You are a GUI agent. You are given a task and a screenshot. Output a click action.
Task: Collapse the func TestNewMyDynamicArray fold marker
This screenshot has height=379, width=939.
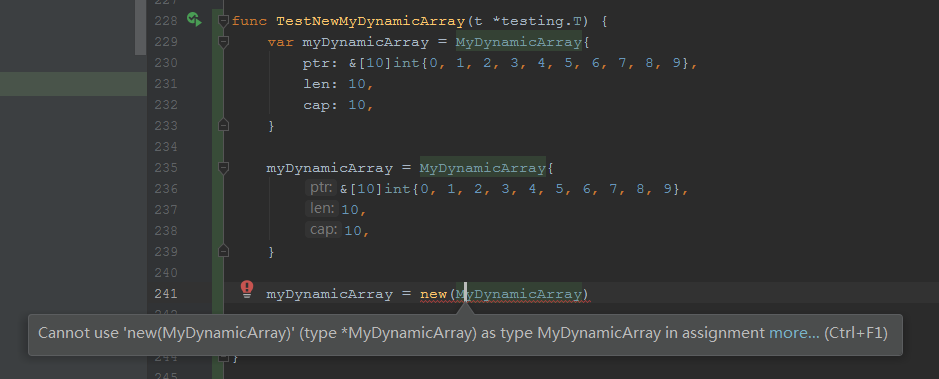tap(223, 21)
